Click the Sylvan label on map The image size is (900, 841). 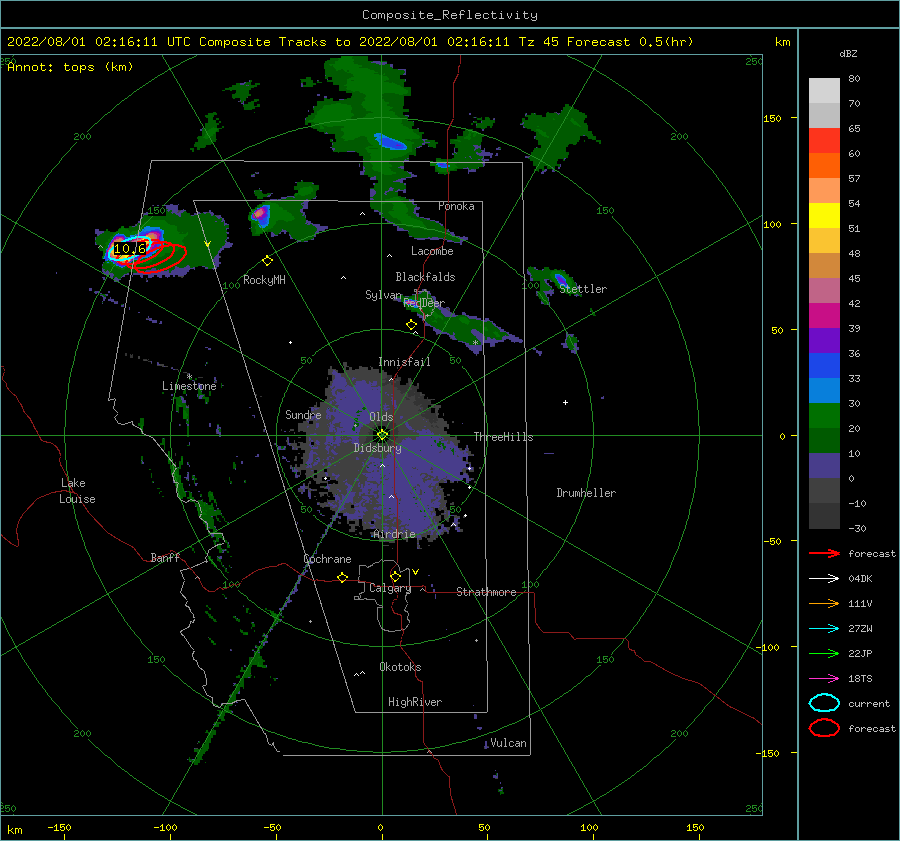pyautogui.click(x=383, y=295)
